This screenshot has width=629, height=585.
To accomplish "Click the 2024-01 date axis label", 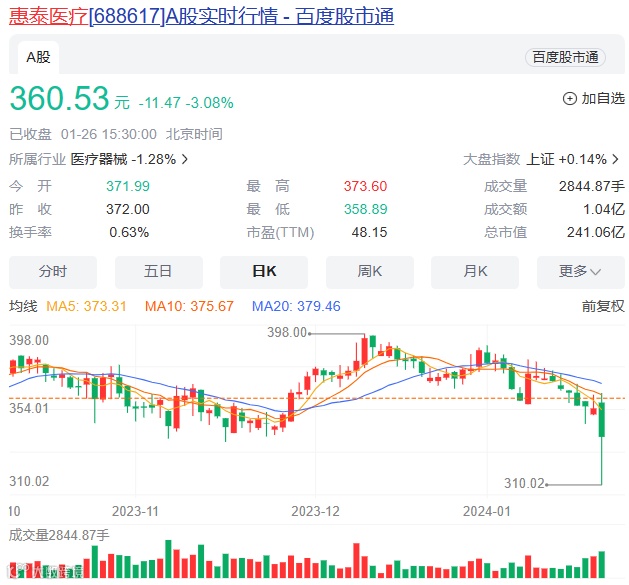I will (487, 512).
